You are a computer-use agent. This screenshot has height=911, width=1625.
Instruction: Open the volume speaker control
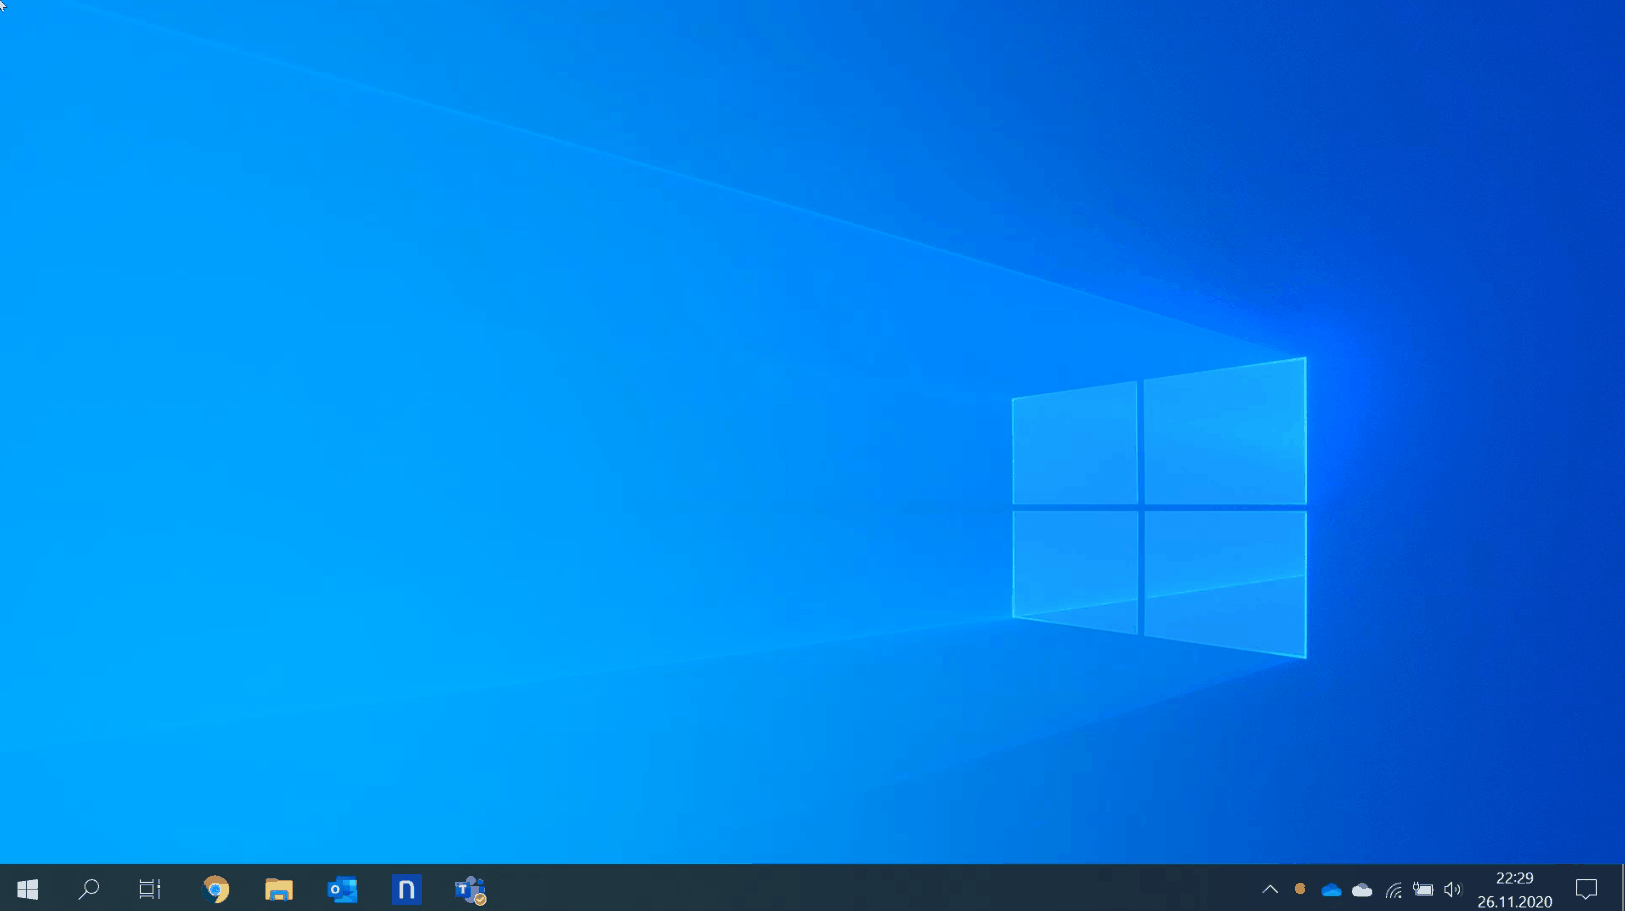1453,889
